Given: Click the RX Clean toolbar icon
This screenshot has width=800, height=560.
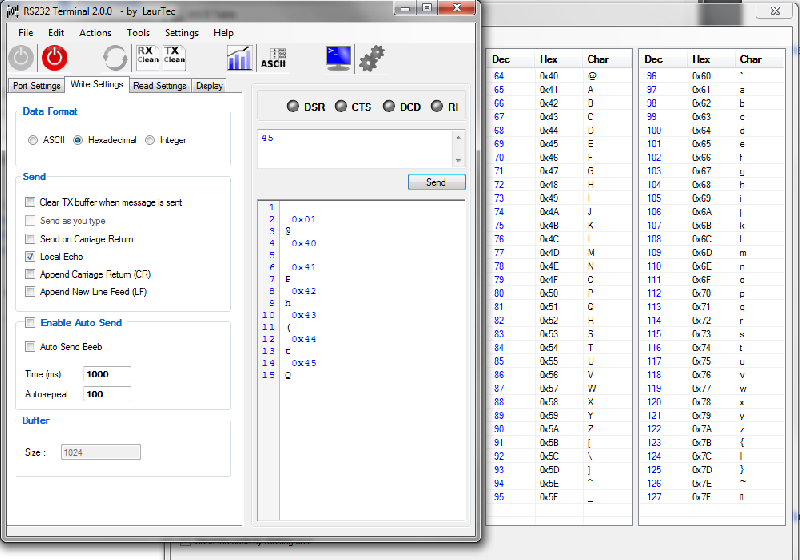Looking at the screenshot, I should point(148,57).
